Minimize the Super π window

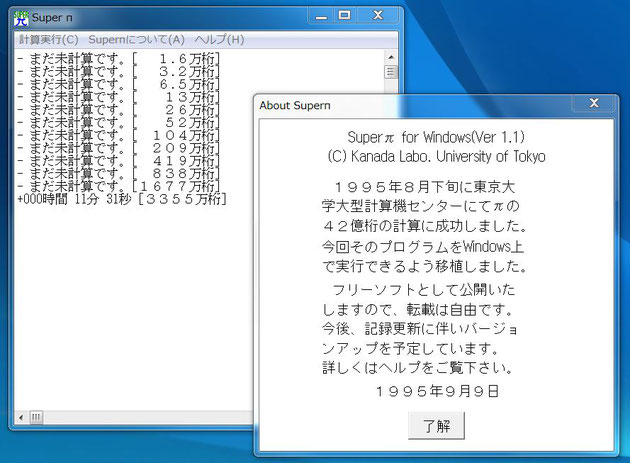click(321, 16)
